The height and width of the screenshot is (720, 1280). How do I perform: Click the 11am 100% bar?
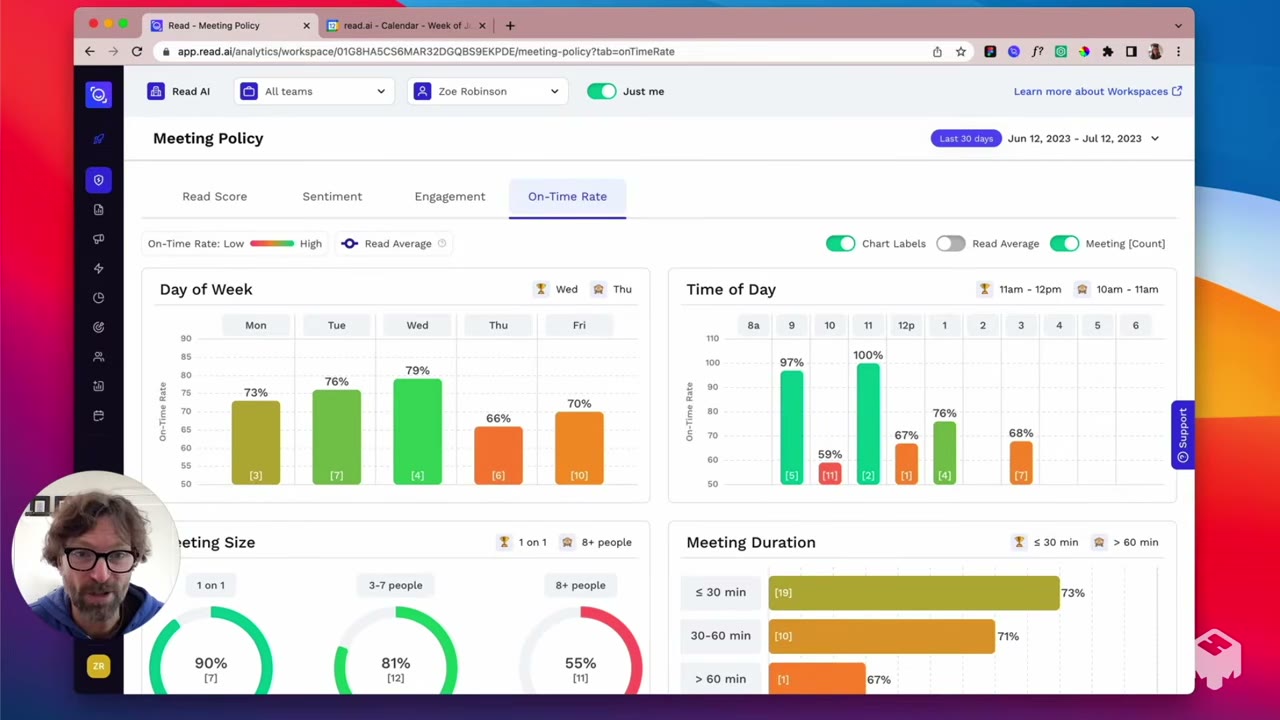(x=868, y=424)
